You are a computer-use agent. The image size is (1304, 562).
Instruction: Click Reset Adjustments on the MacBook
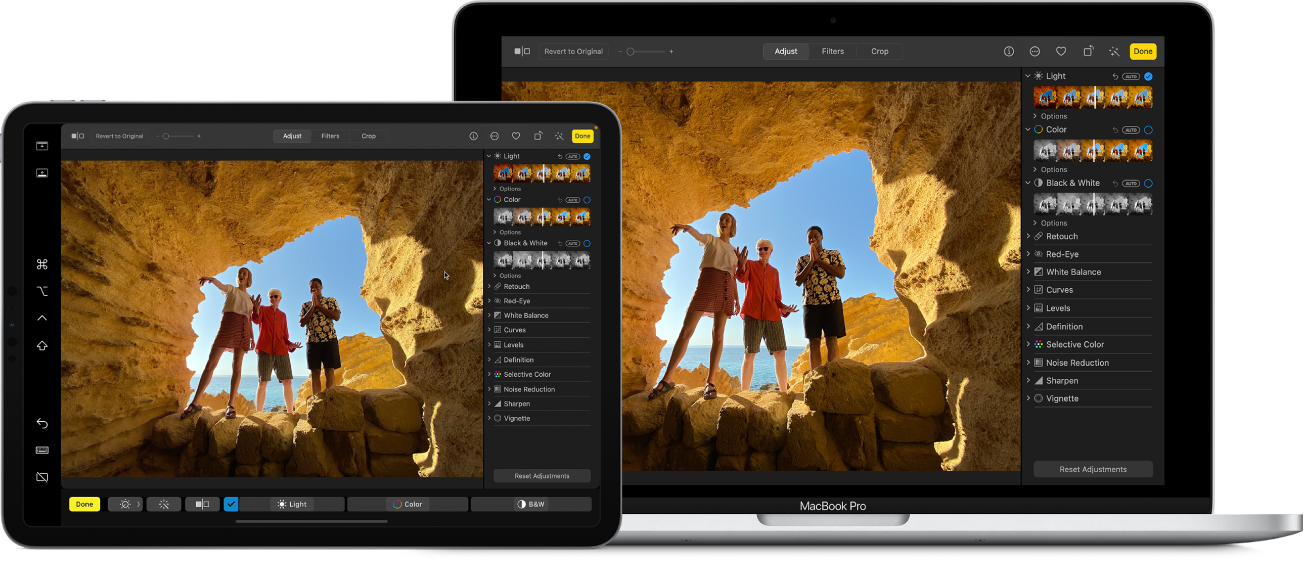pyautogui.click(x=1093, y=469)
